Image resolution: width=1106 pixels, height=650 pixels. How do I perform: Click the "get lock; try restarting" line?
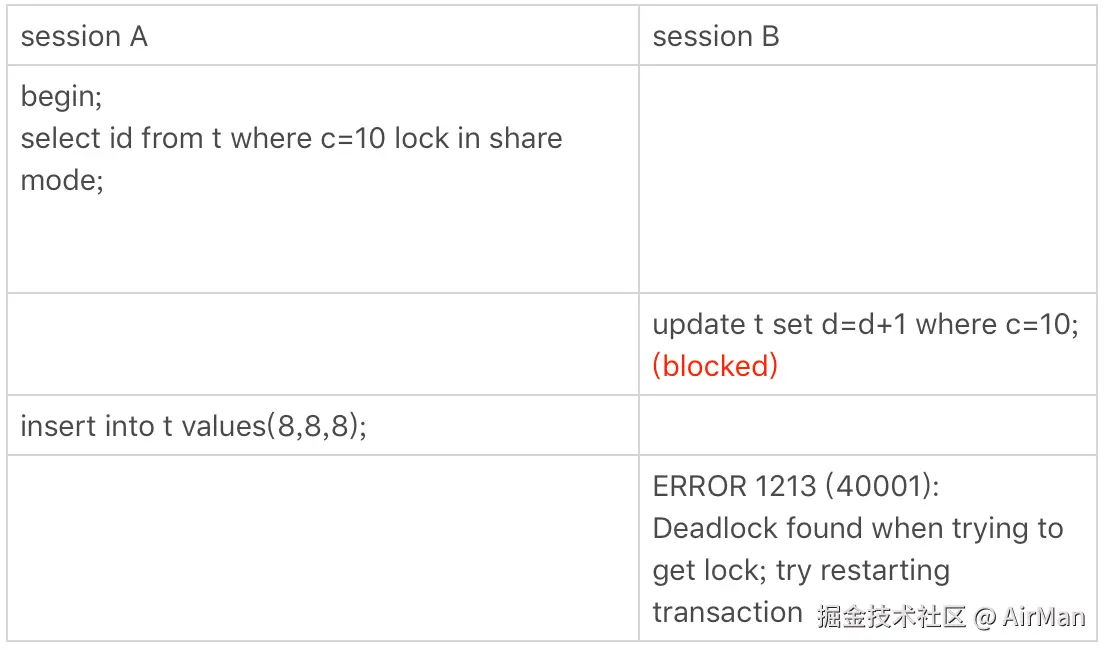pyautogui.click(x=801, y=570)
